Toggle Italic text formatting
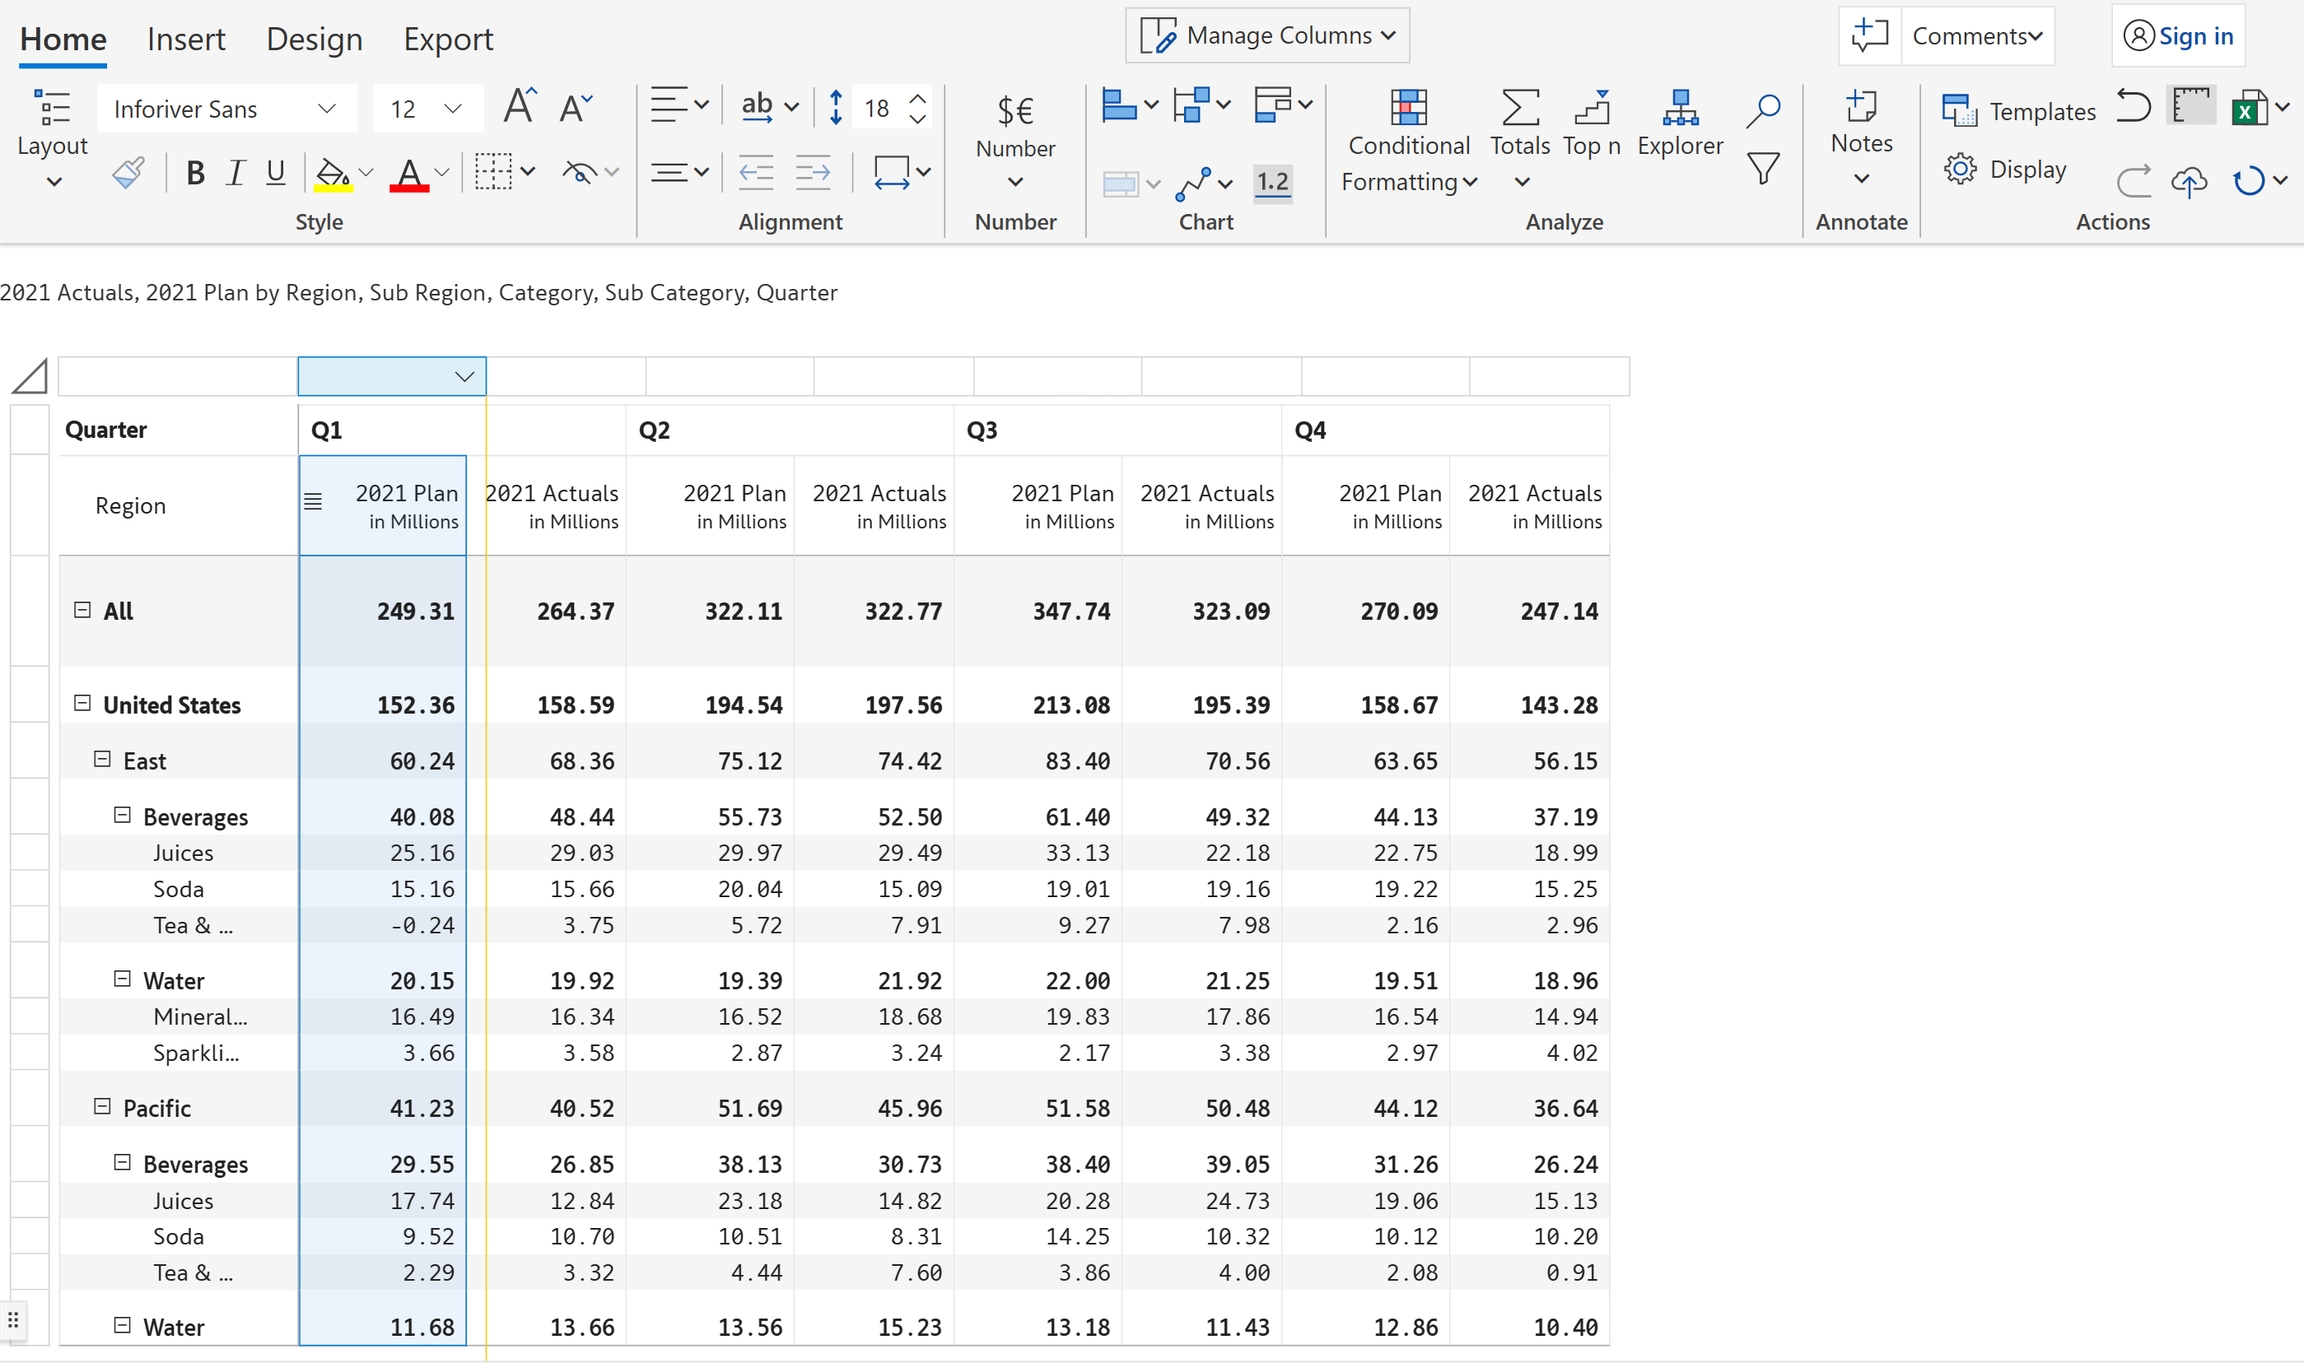 tap(235, 173)
